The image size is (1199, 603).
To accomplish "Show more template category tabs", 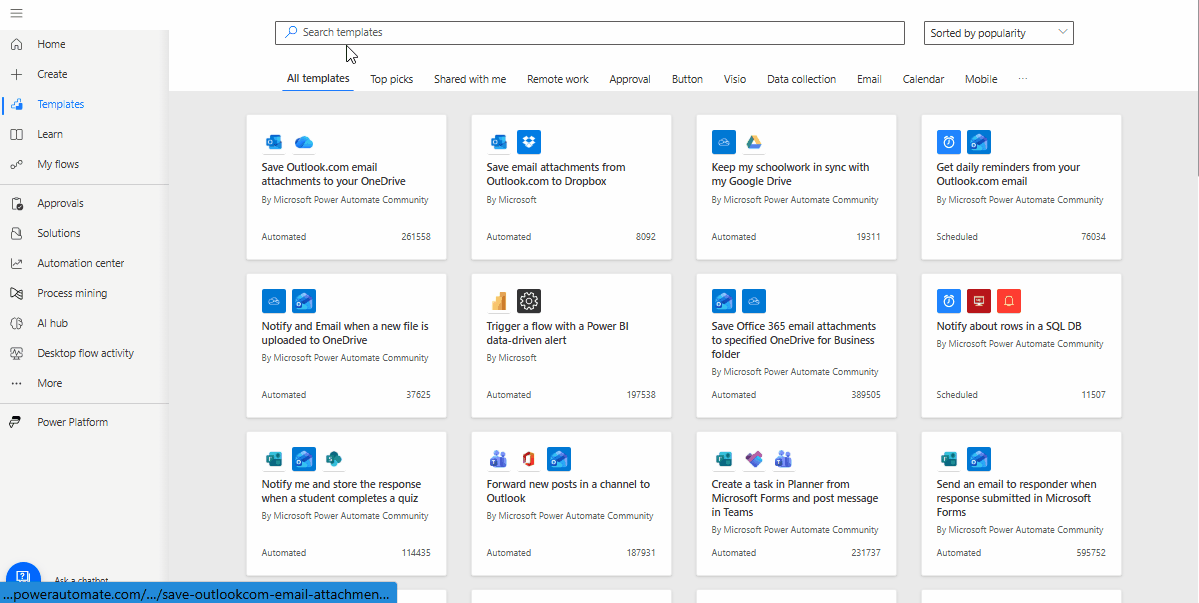I will pos(1022,79).
